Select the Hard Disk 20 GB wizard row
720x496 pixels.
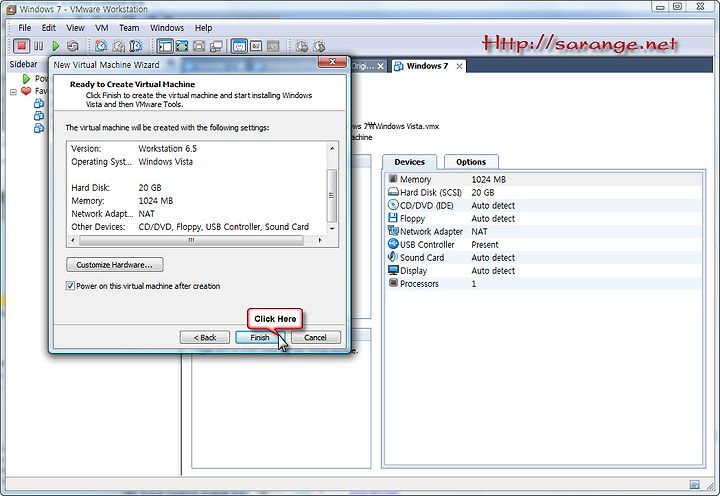tap(197, 187)
